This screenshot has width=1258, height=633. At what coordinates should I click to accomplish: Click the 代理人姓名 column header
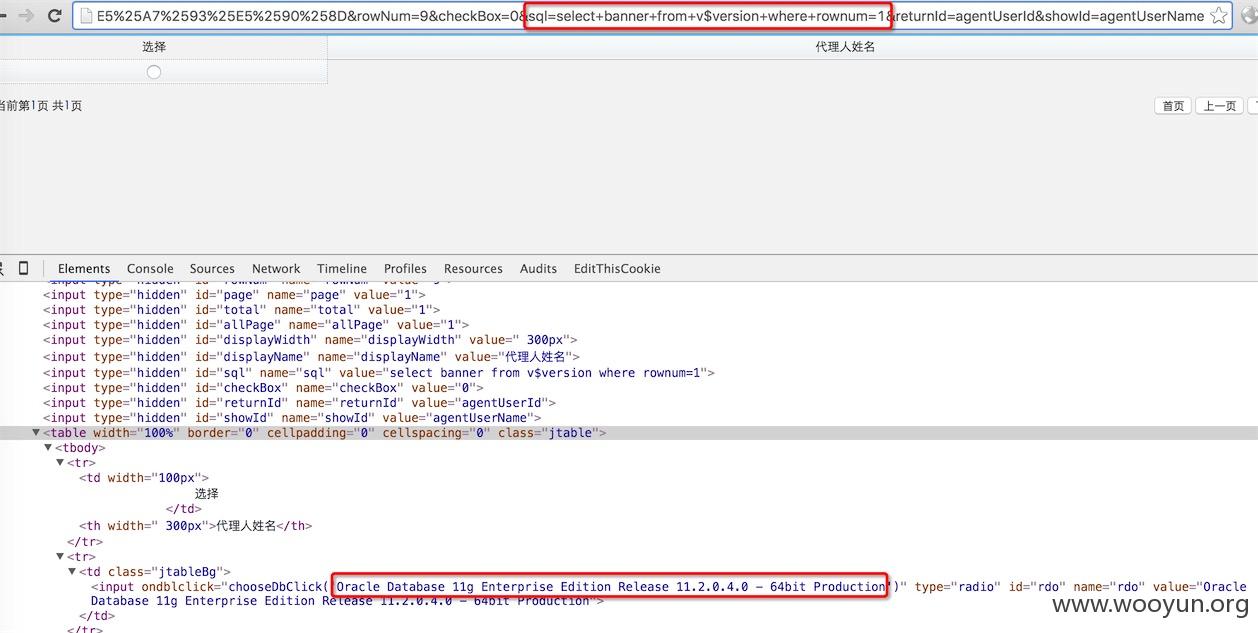click(x=845, y=47)
